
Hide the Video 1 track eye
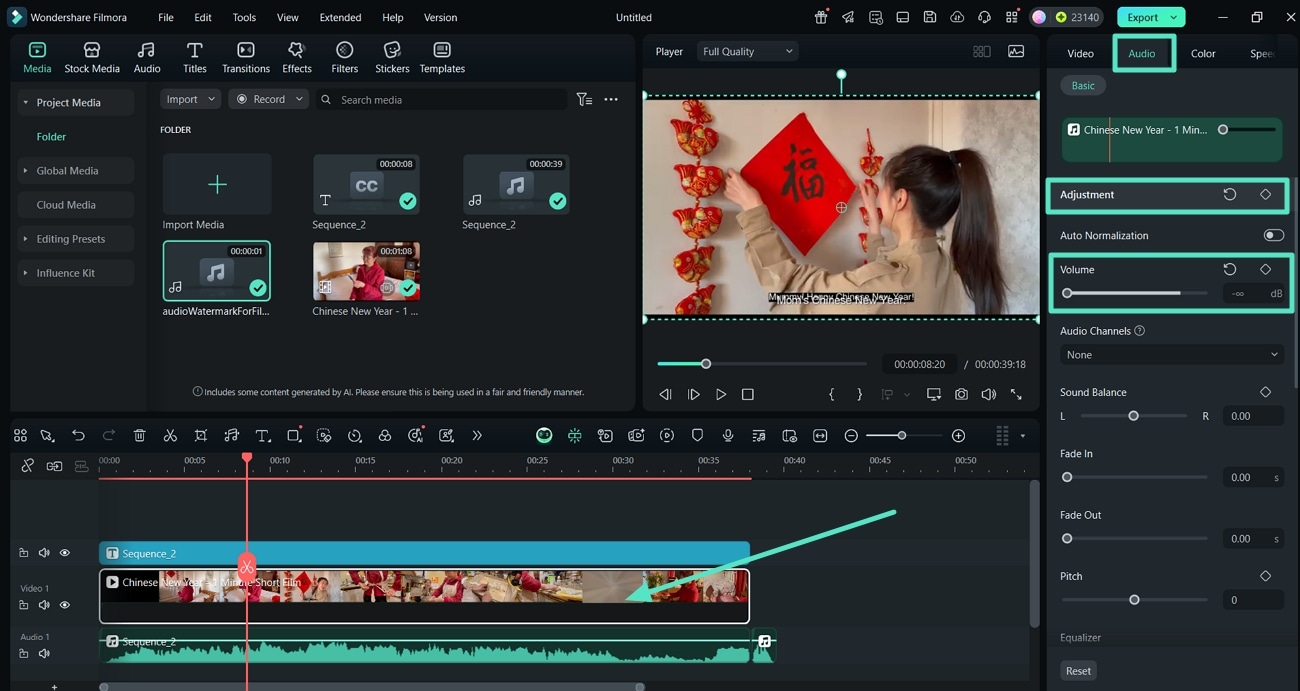[65, 605]
